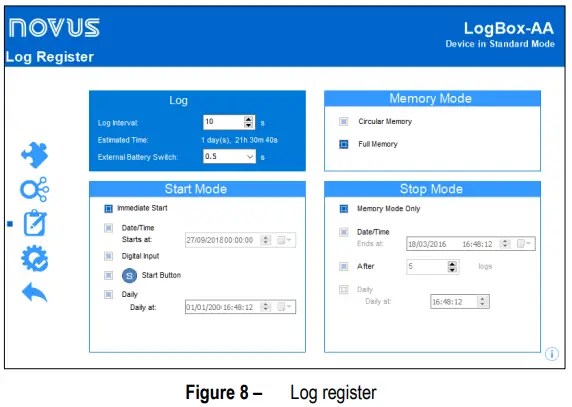Screen dimensions: 572x407
Task: Open calendar dropdown for Daily at start
Action: coord(284,307)
